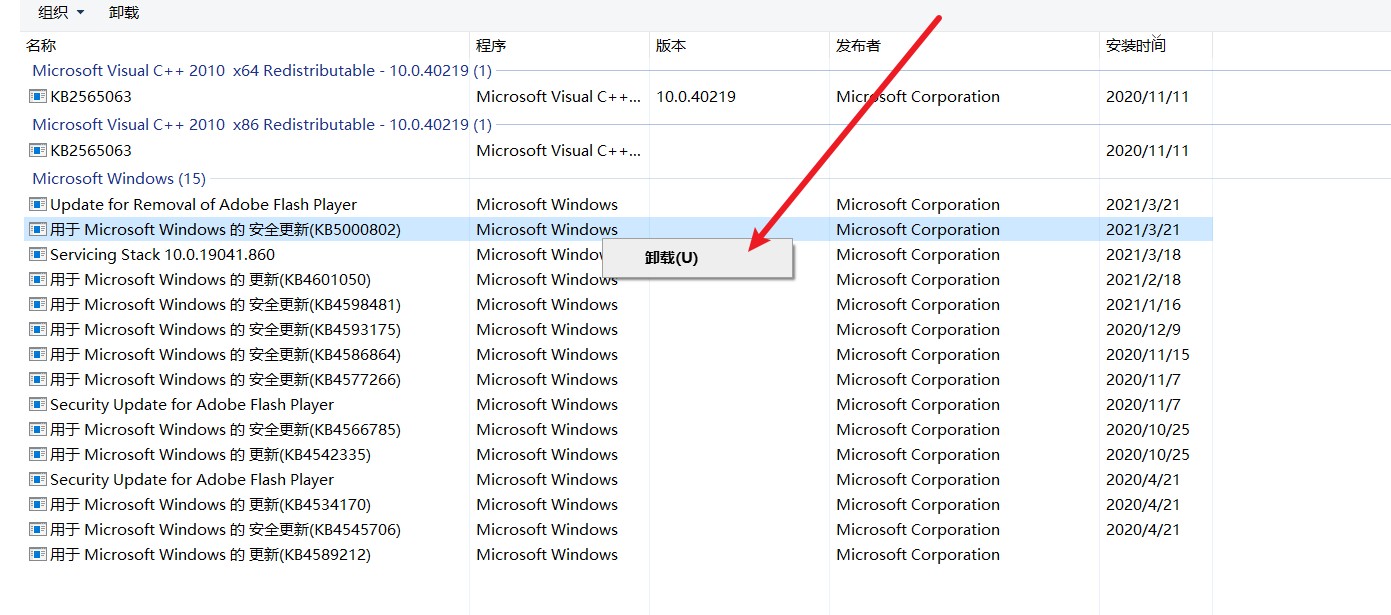Pick the icon of security update KB4586864
The image size is (1391, 615).
tap(38, 355)
